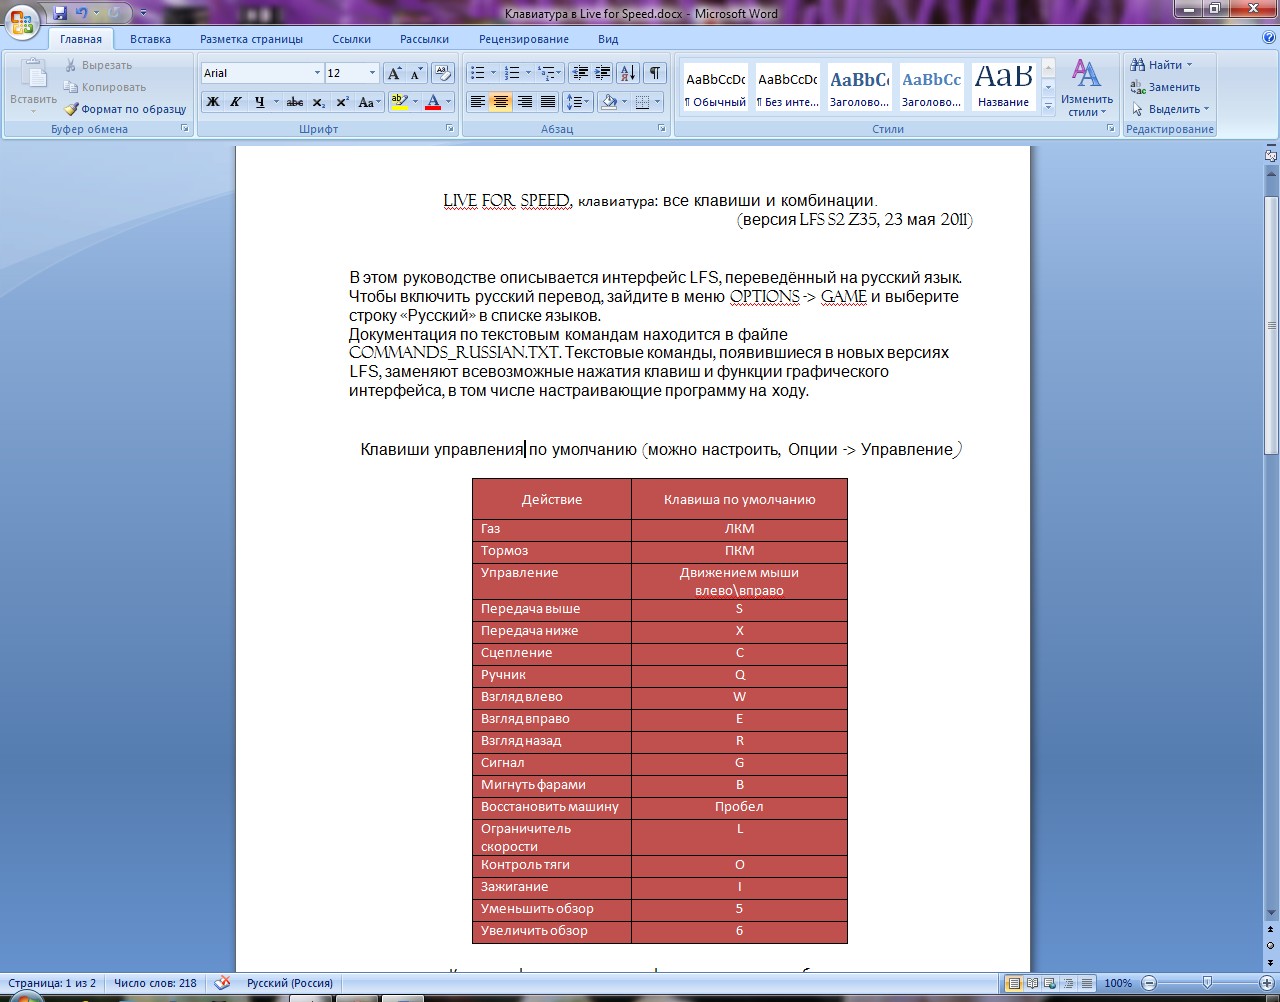Activate Формат по образцу format painter
Image resolution: width=1280 pixels, height=1002 pixels.
point(125,109)
